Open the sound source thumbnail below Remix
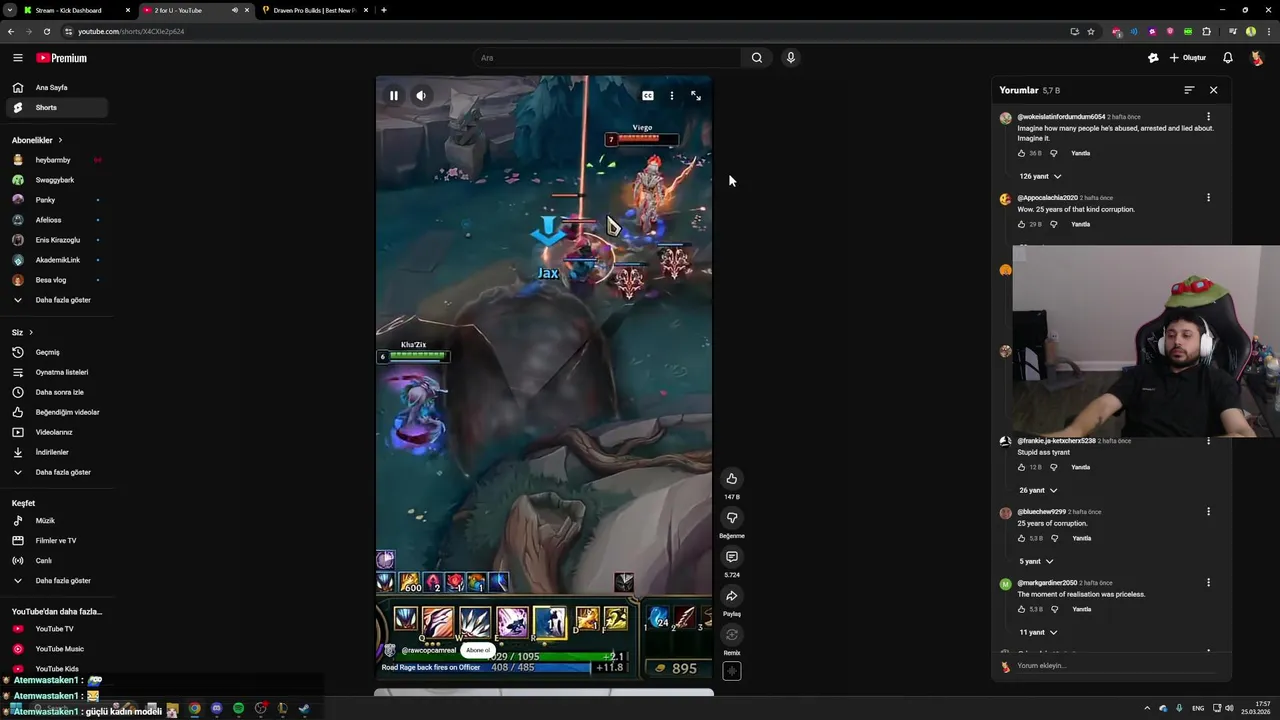Viewport: 1280px width, 720px height. (732, 672)
